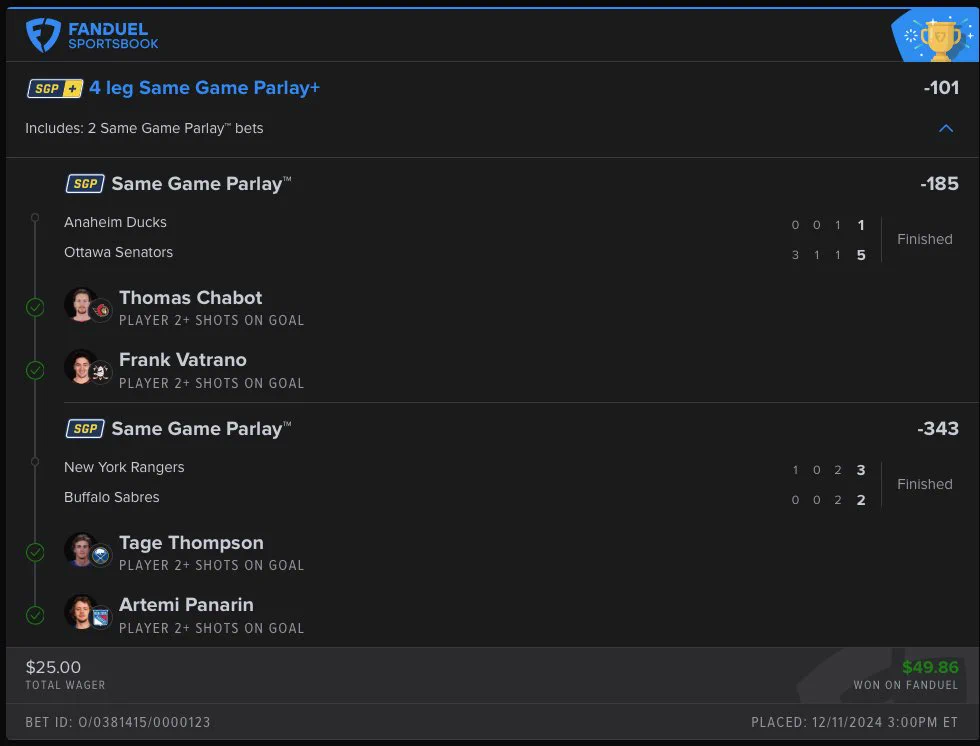The image size is (980, 746).
Task: Select the Tage Thompson name
Action: 191,543
